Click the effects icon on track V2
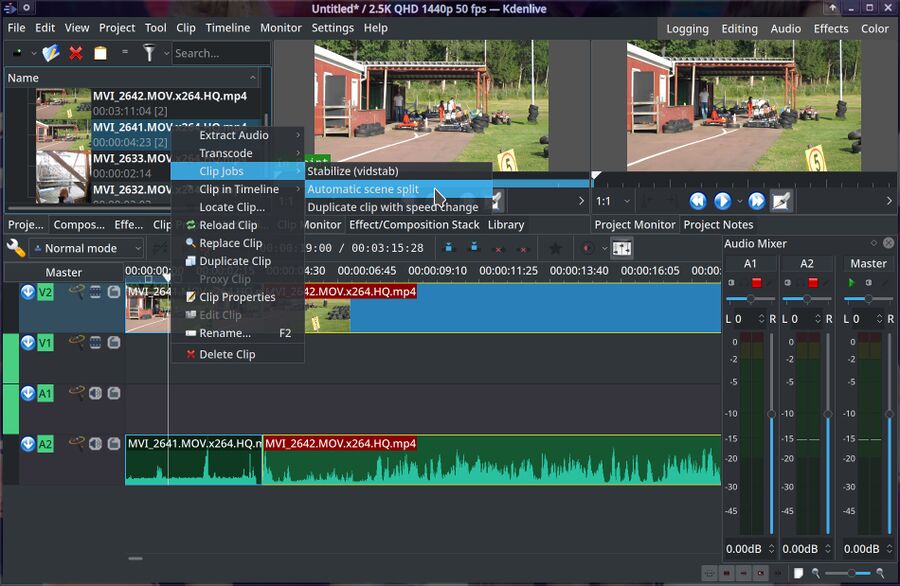 (76, 292)
